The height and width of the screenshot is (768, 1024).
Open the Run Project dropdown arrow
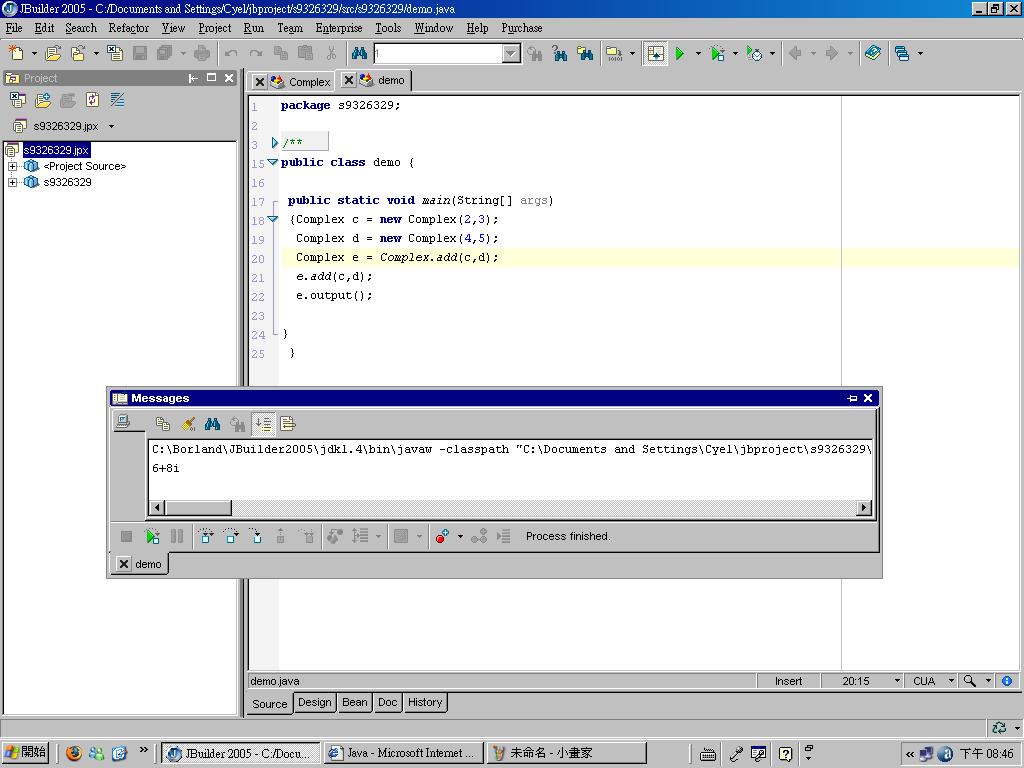click(698, 54)
